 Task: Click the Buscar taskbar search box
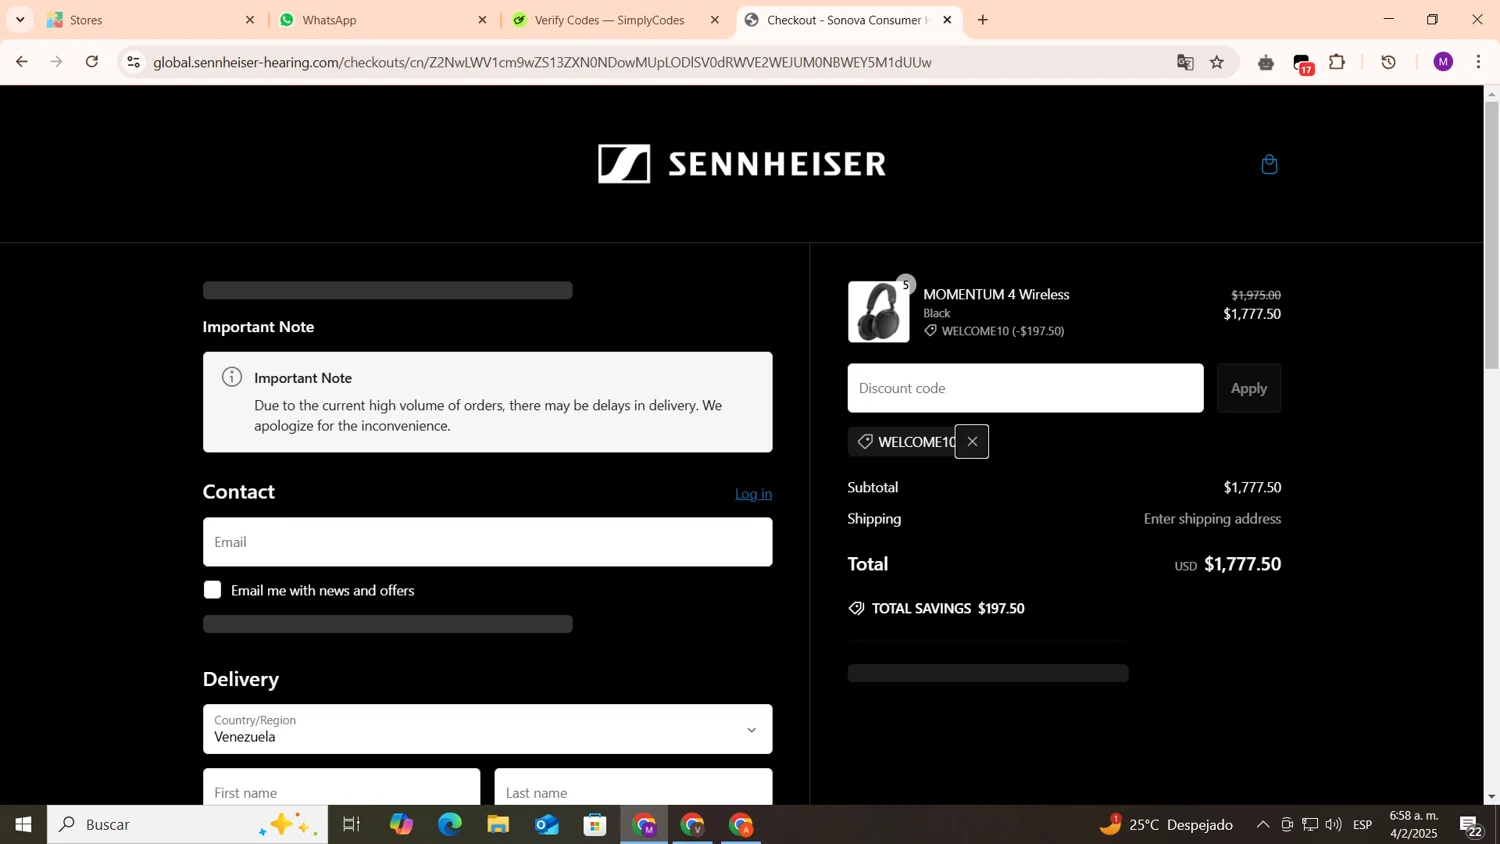[x=188, y=825]
